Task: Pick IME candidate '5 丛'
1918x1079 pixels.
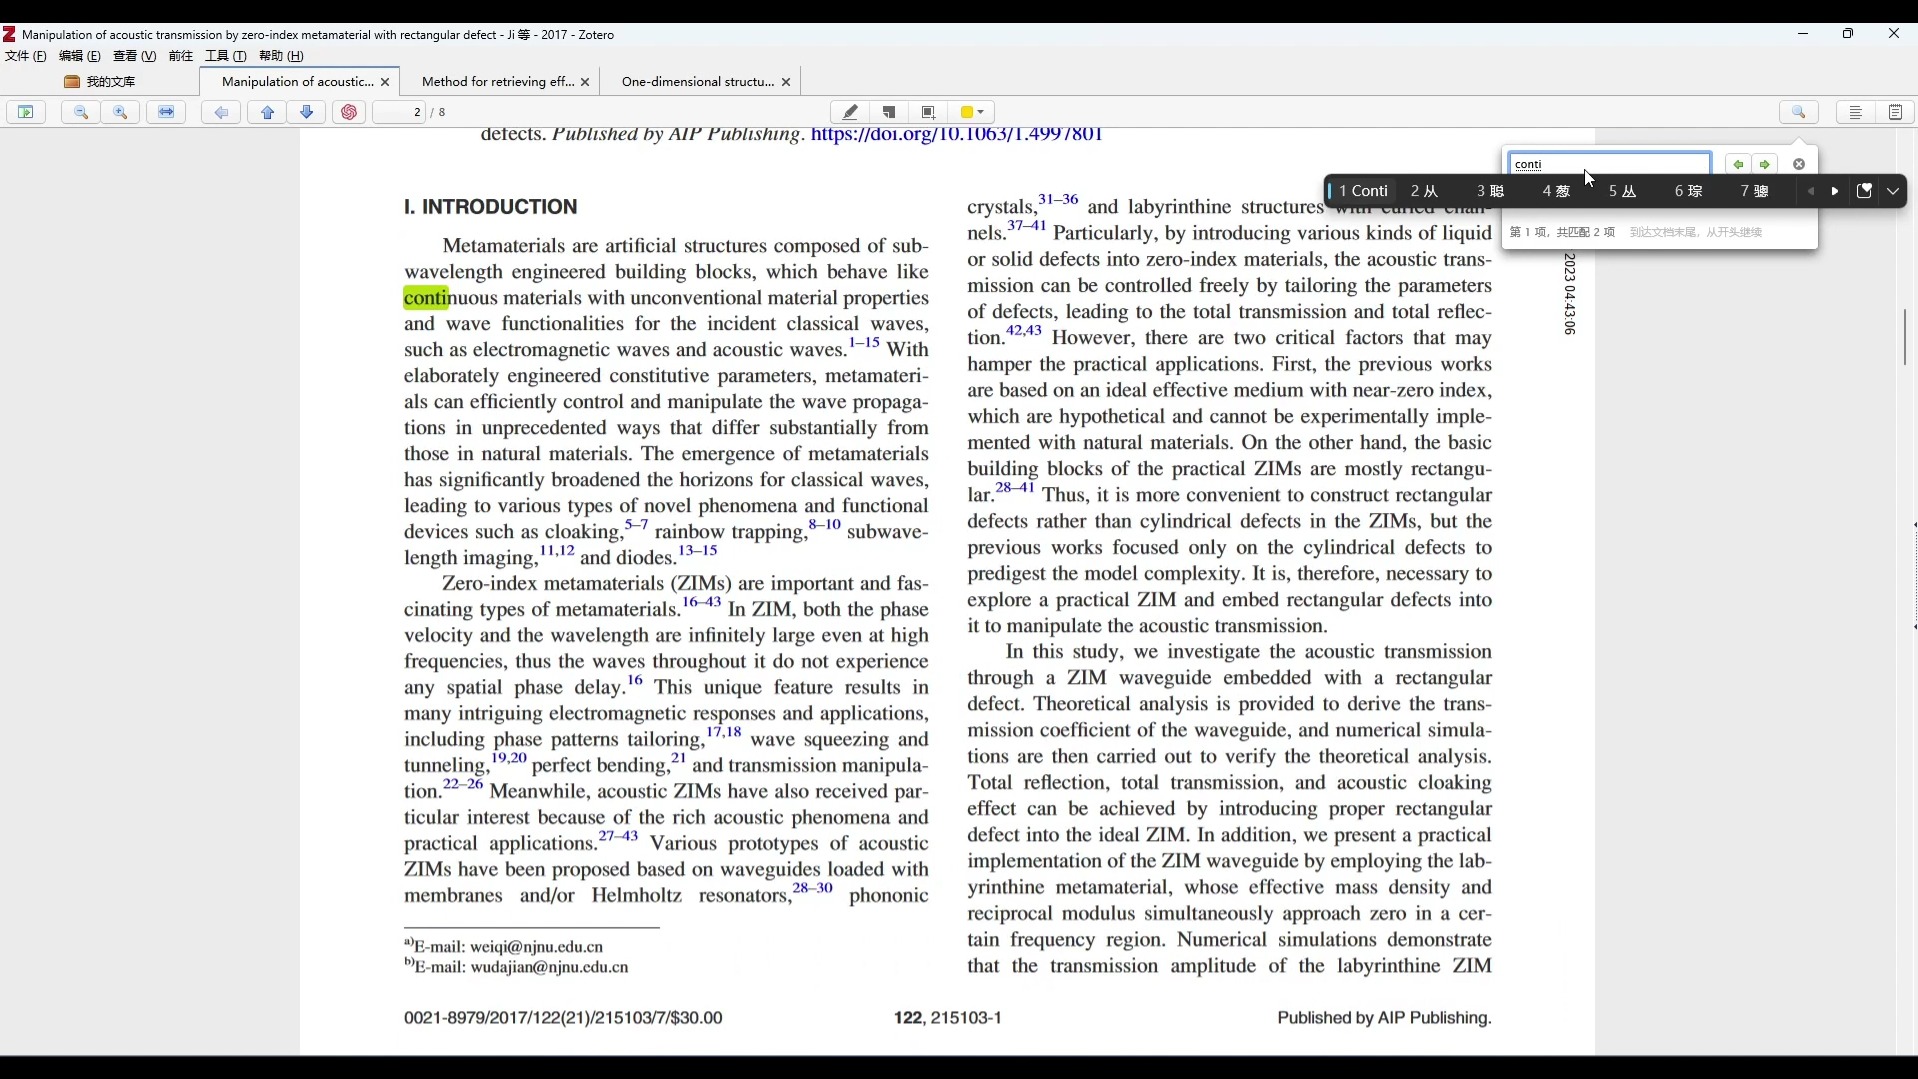Action: pos(1622,191)
